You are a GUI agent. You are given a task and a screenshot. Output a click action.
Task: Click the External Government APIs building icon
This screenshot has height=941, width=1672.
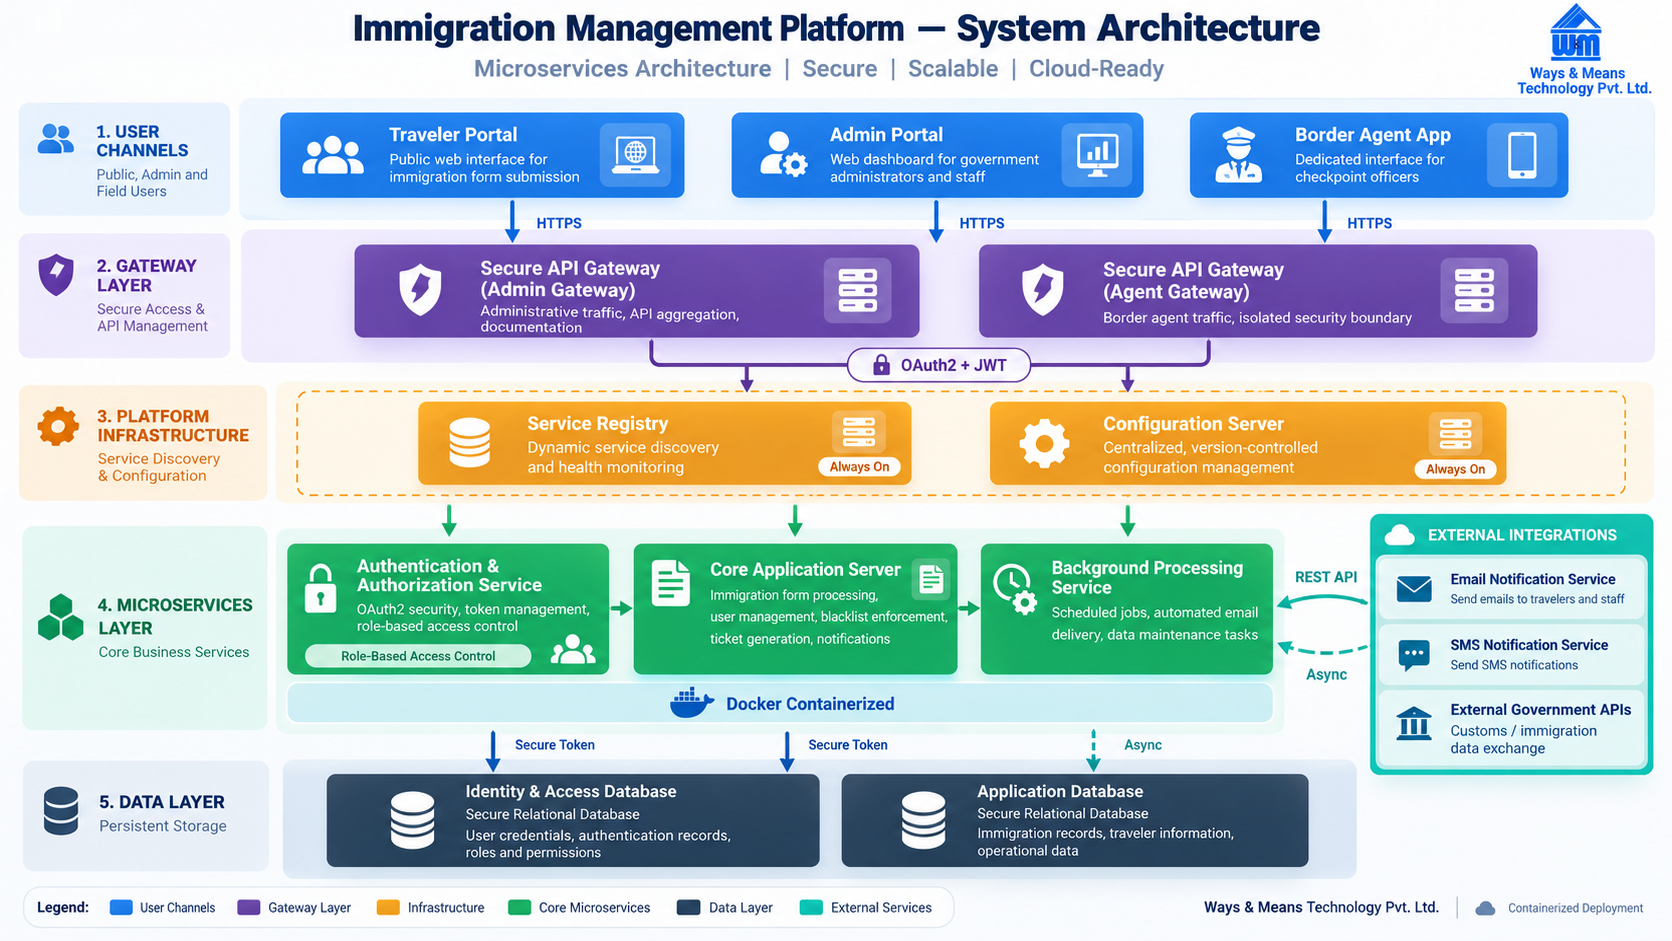(1414, 723)
